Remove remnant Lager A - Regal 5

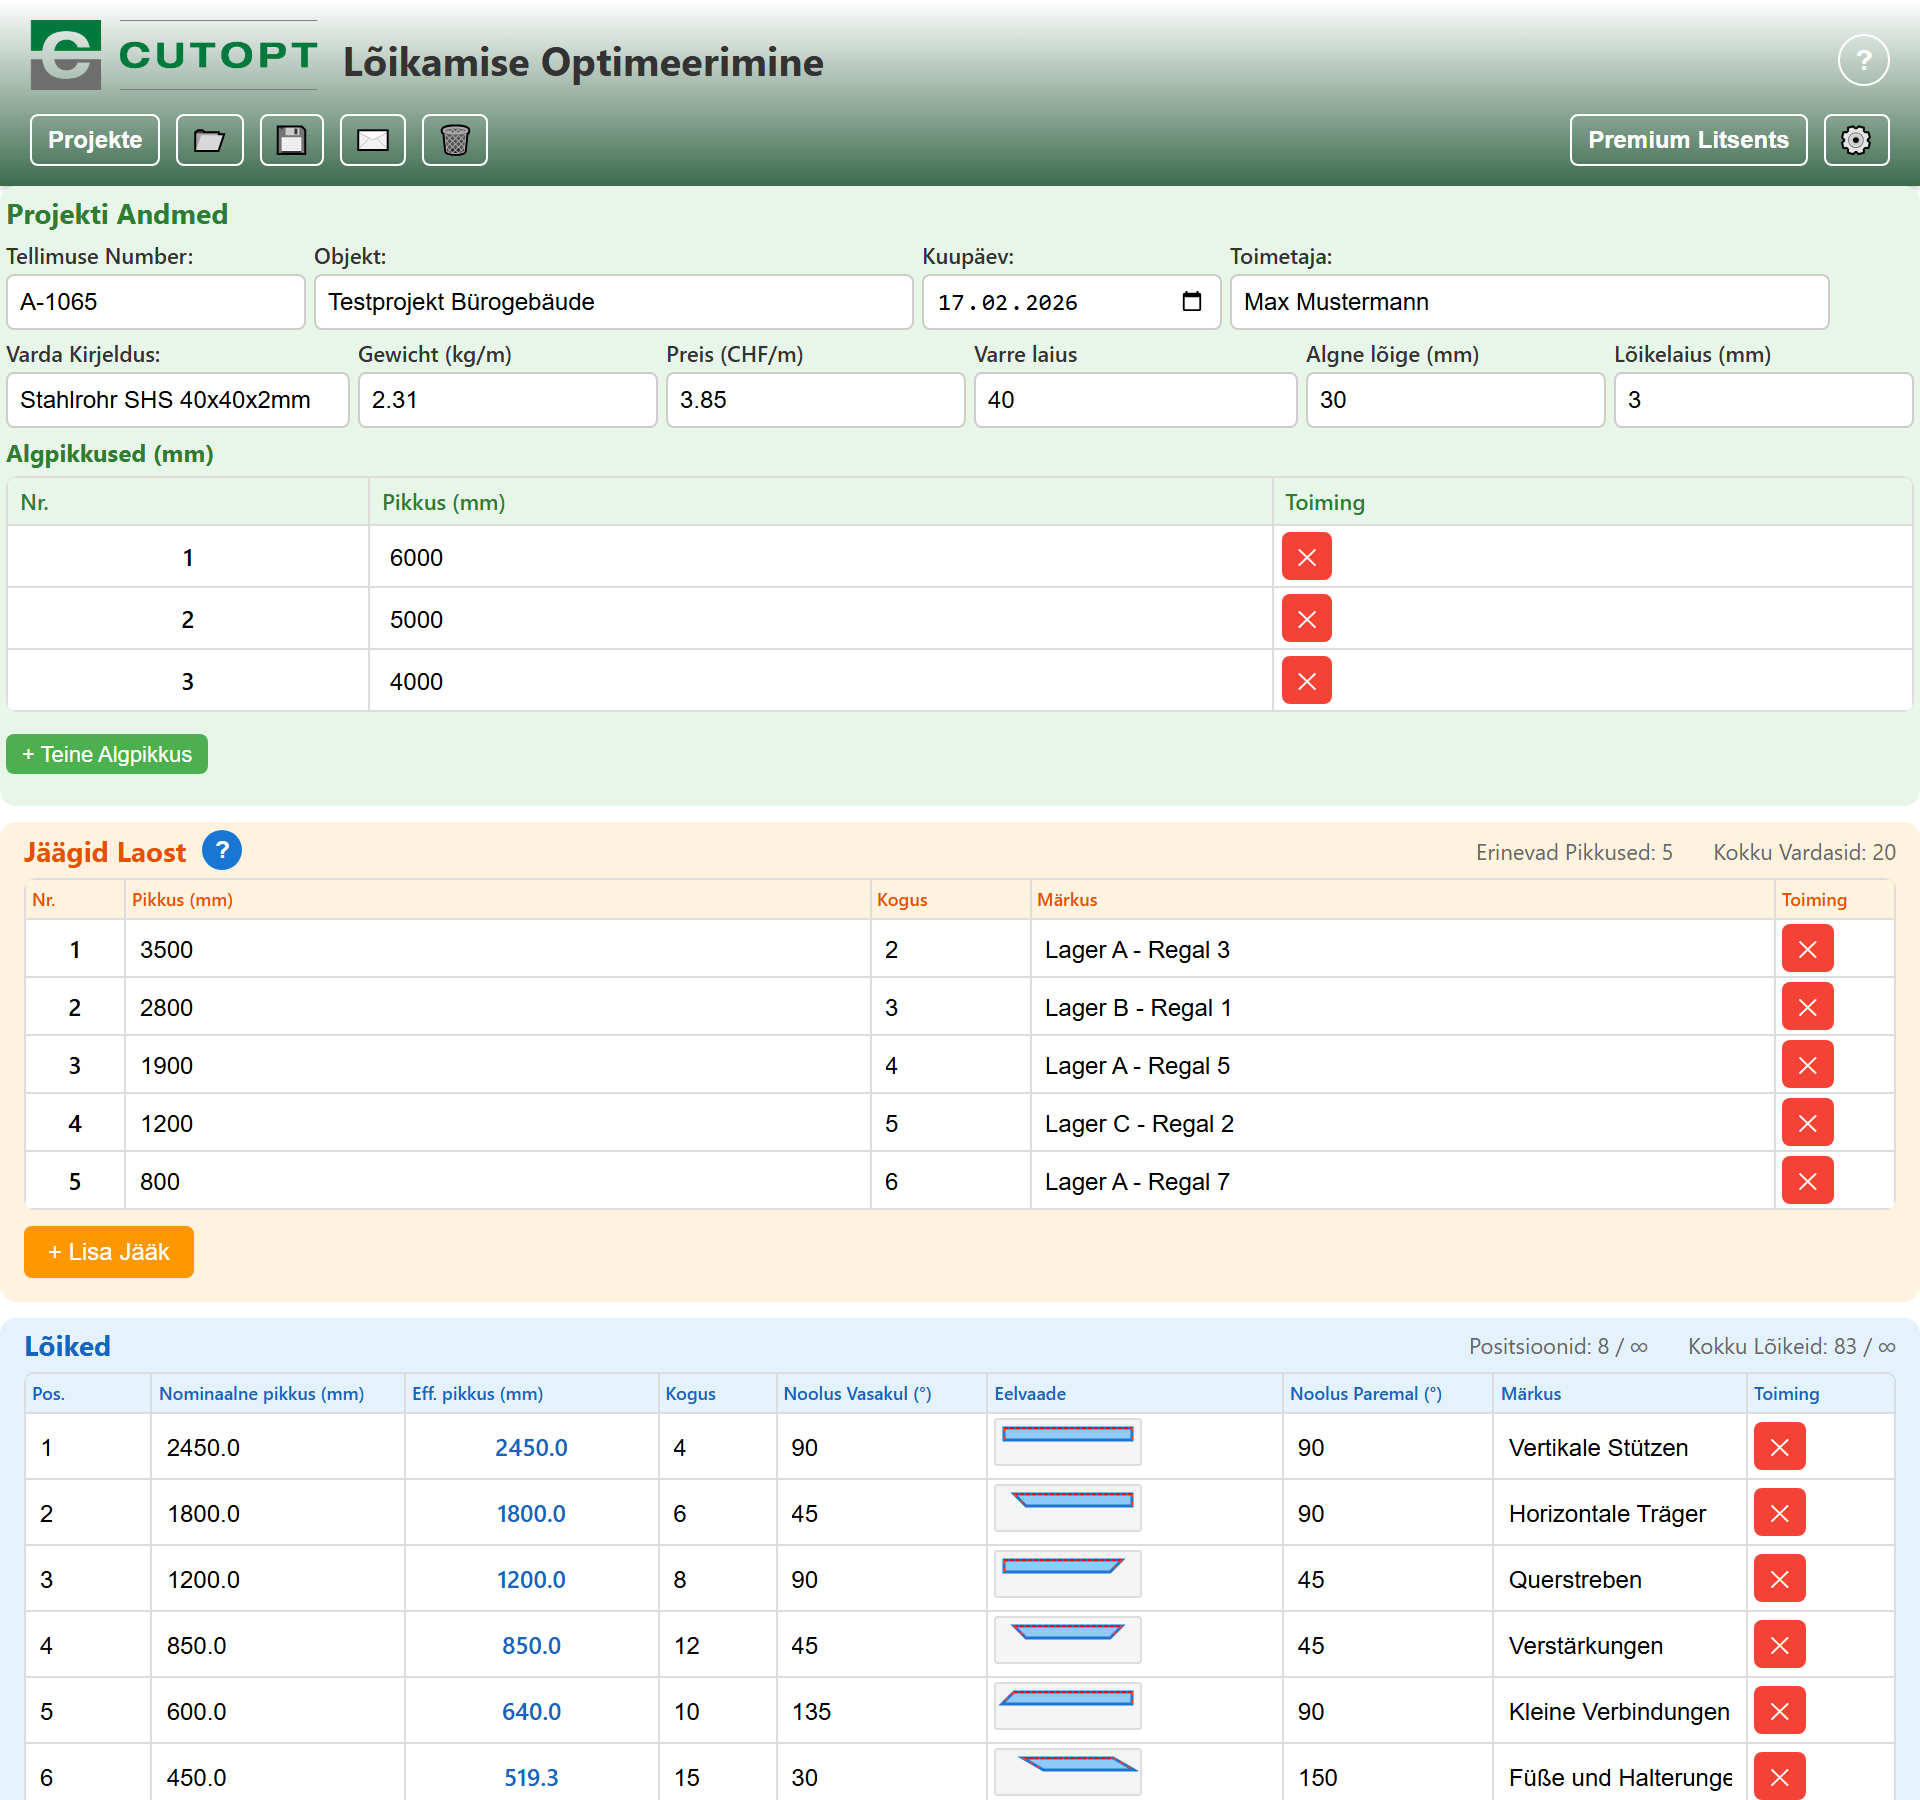1807,1065
